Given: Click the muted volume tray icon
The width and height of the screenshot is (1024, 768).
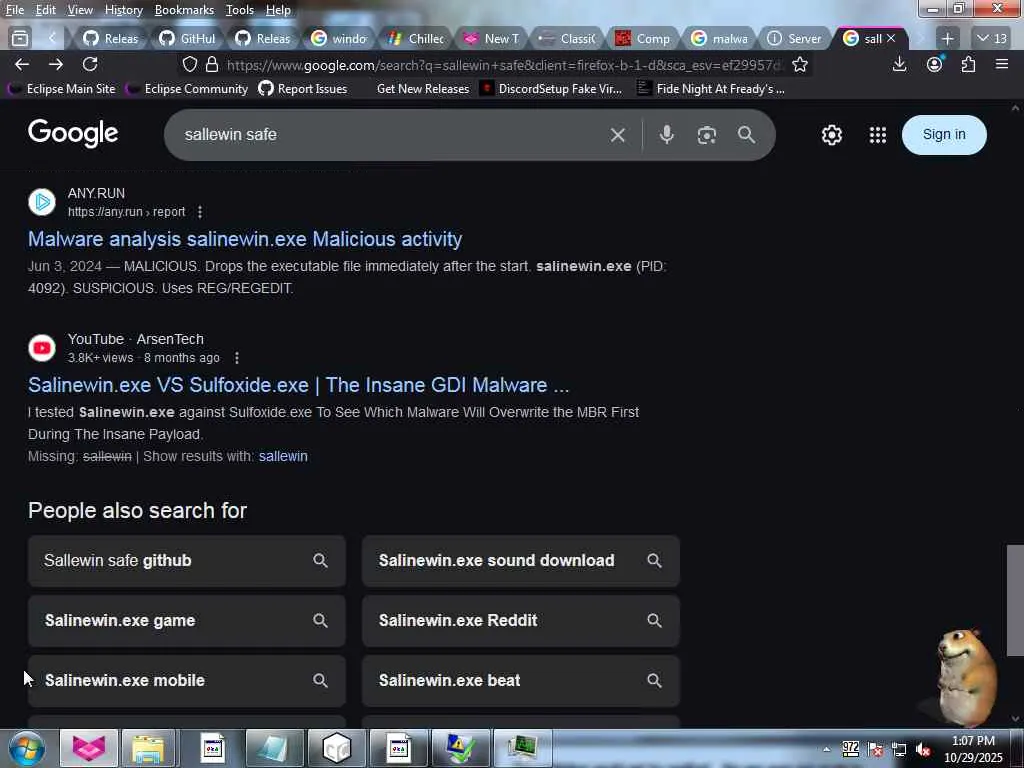Looking at the screenshot, I should (923, 749).
